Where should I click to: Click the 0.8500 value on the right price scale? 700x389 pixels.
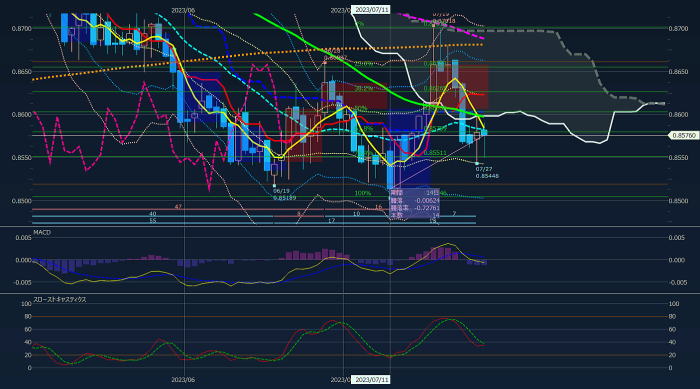[678, 201]
